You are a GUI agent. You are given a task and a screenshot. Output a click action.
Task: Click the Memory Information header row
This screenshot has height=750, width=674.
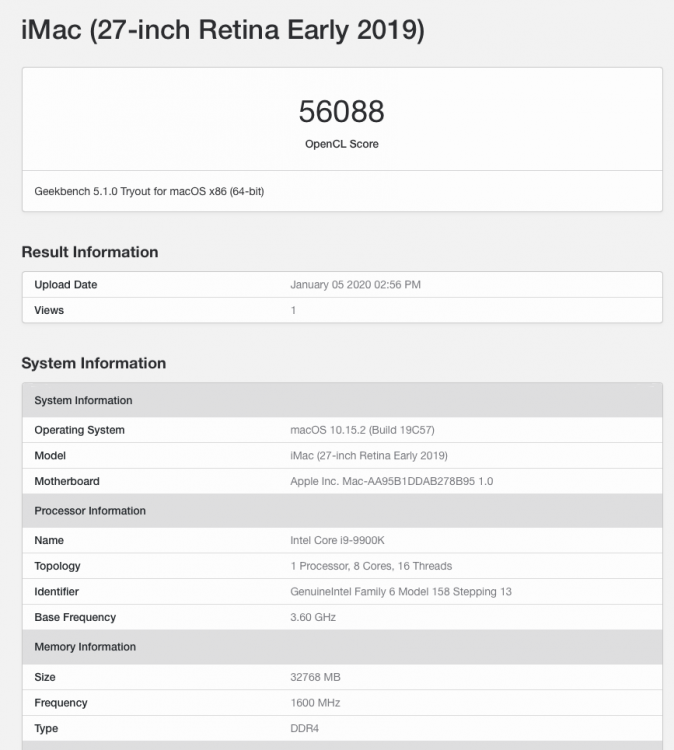[342, 647]
